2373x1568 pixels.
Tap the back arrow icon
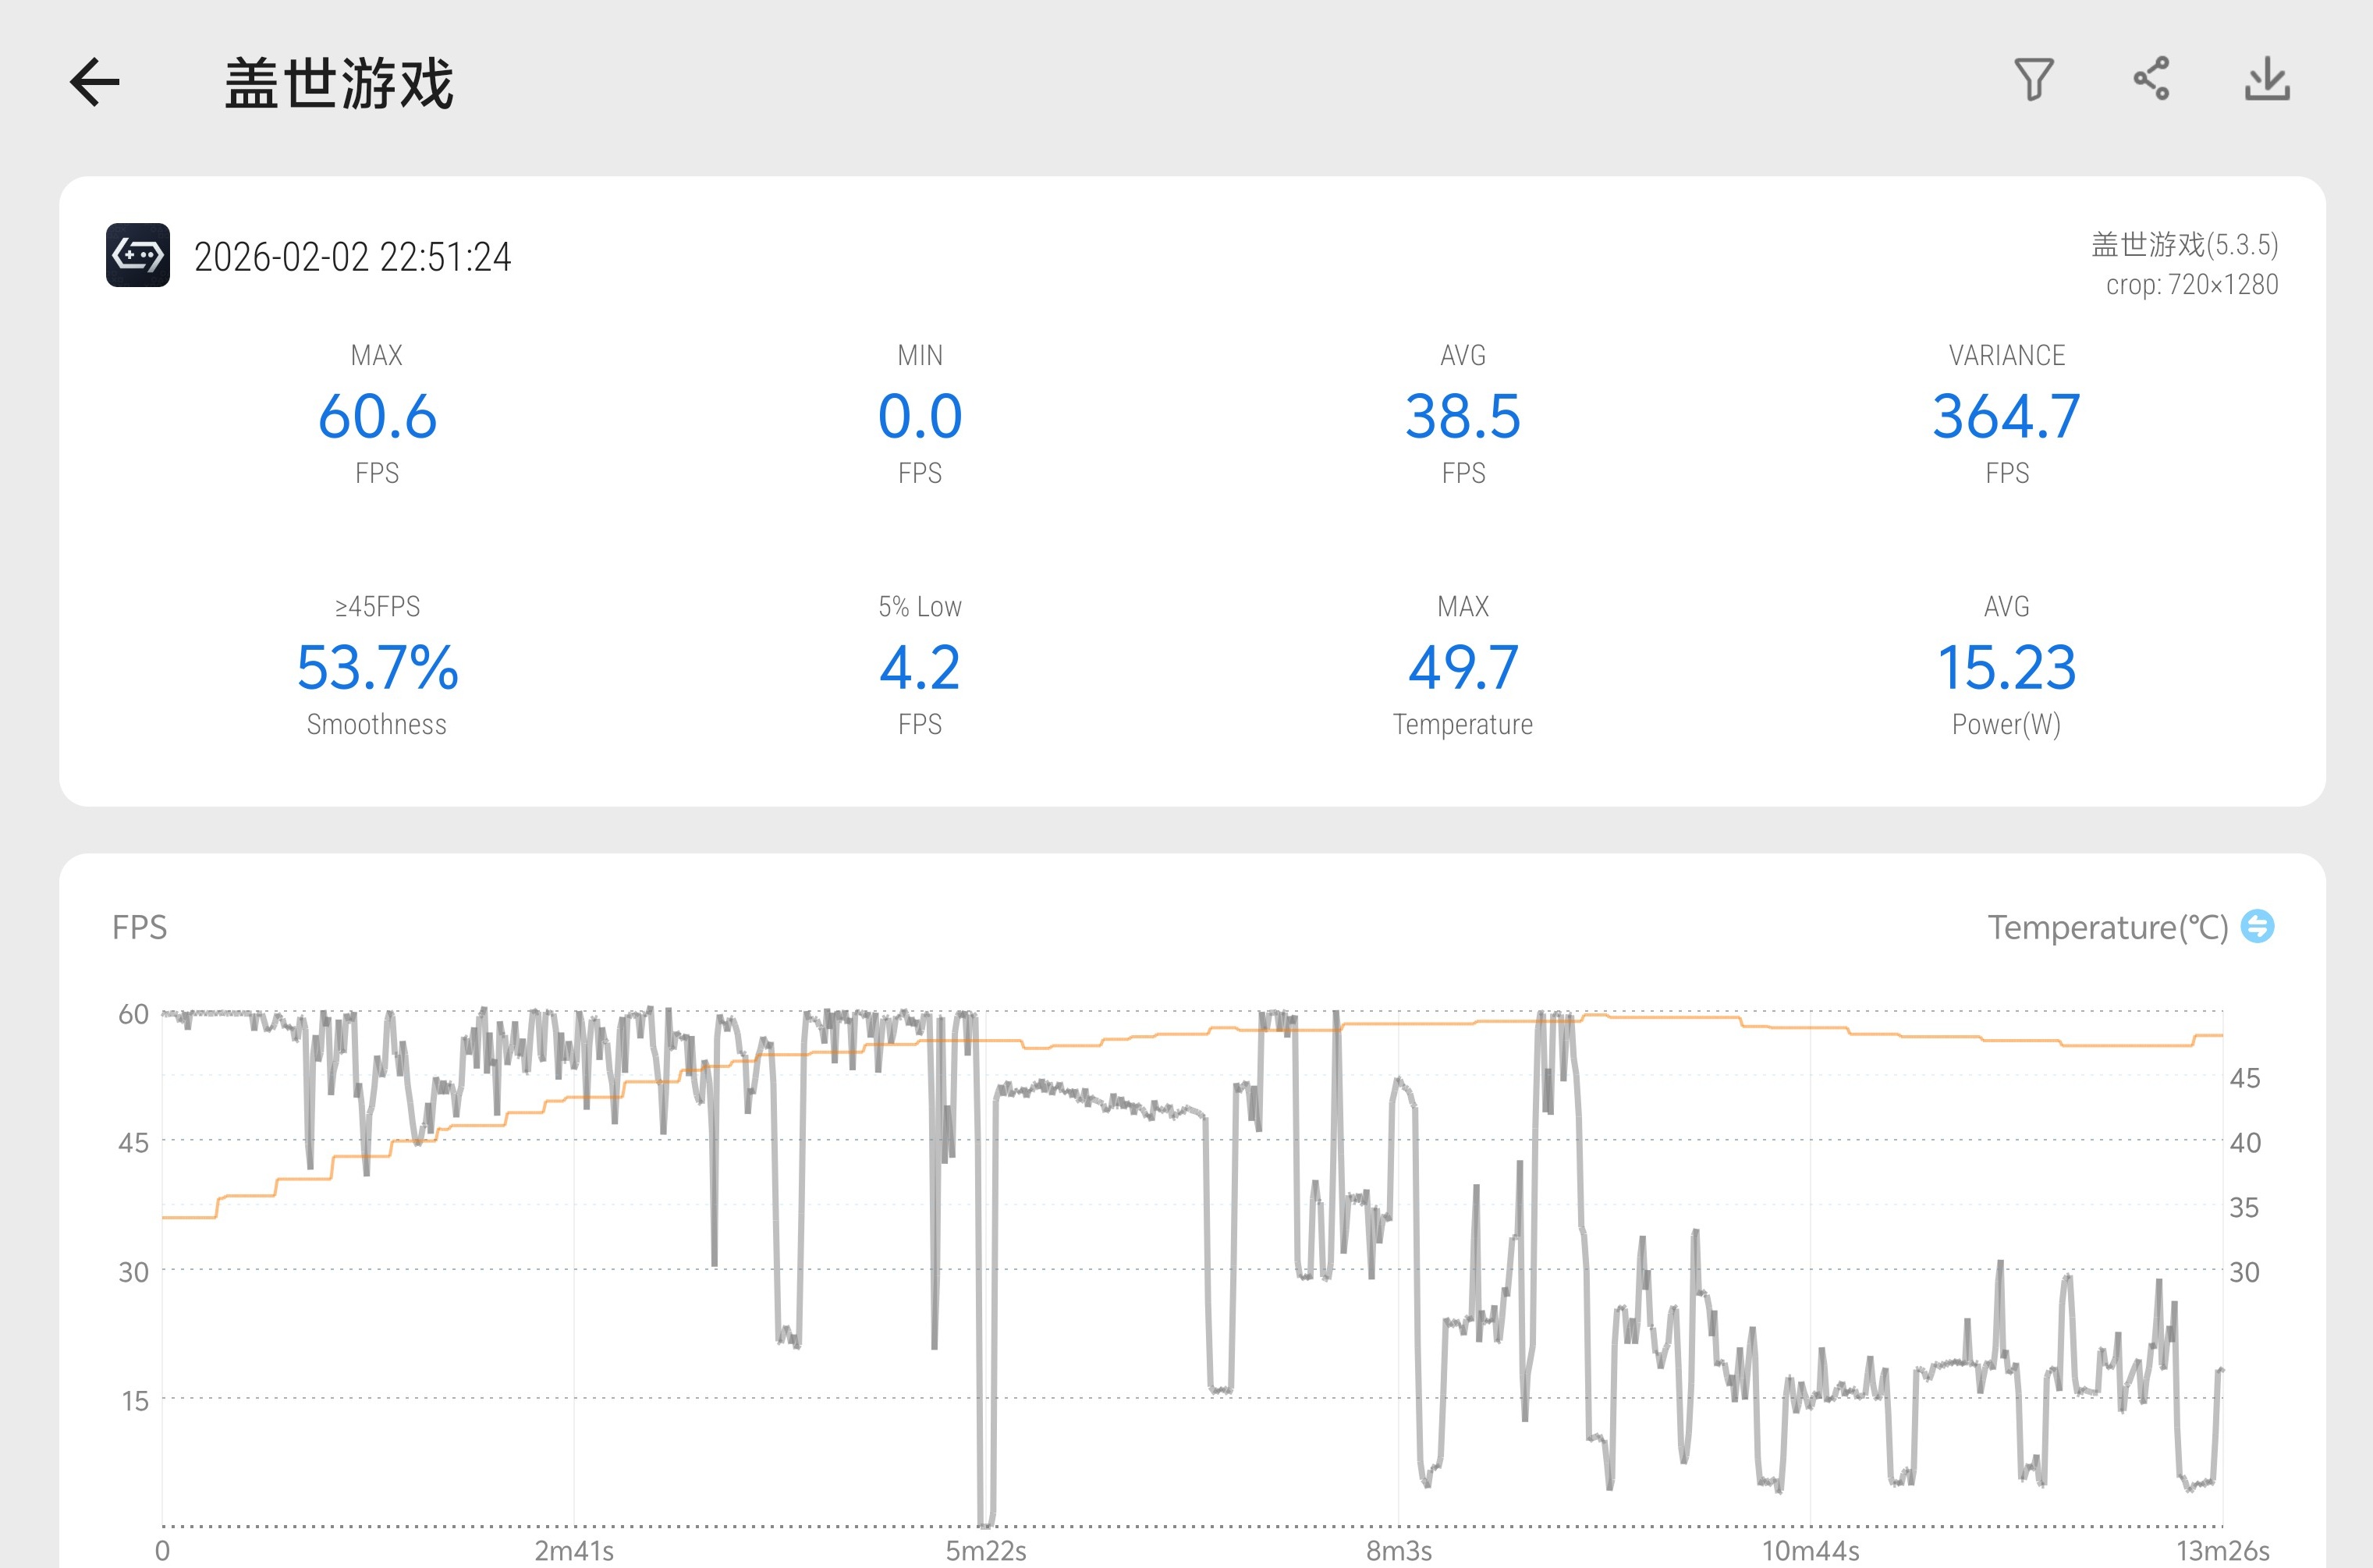95,82
